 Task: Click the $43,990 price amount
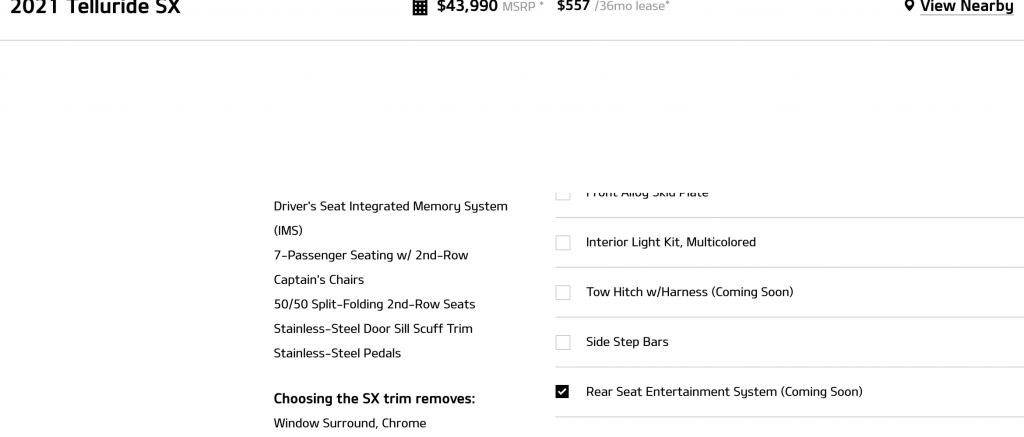[x=467, y=5]
